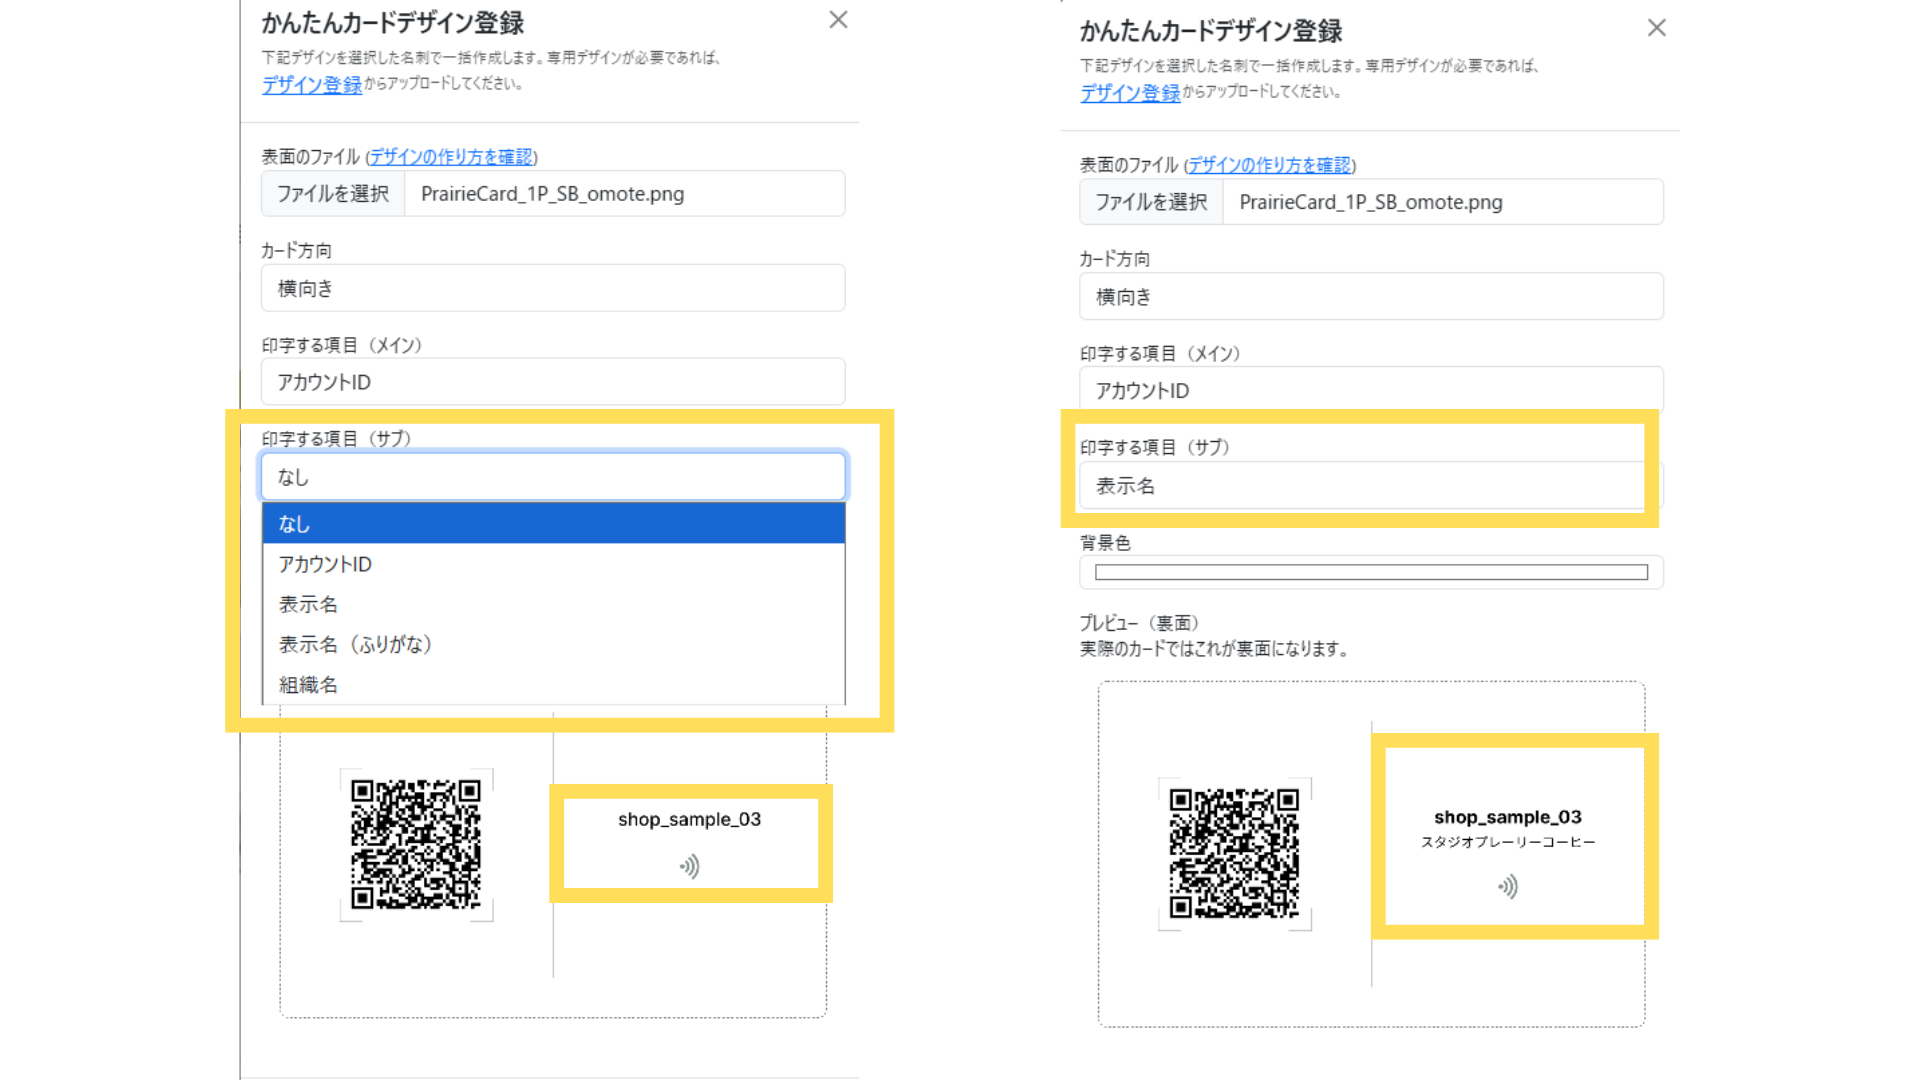
Task: Choose 組織名 from the dropdown options
Action: pyautogui.click(x=553, y=685)
